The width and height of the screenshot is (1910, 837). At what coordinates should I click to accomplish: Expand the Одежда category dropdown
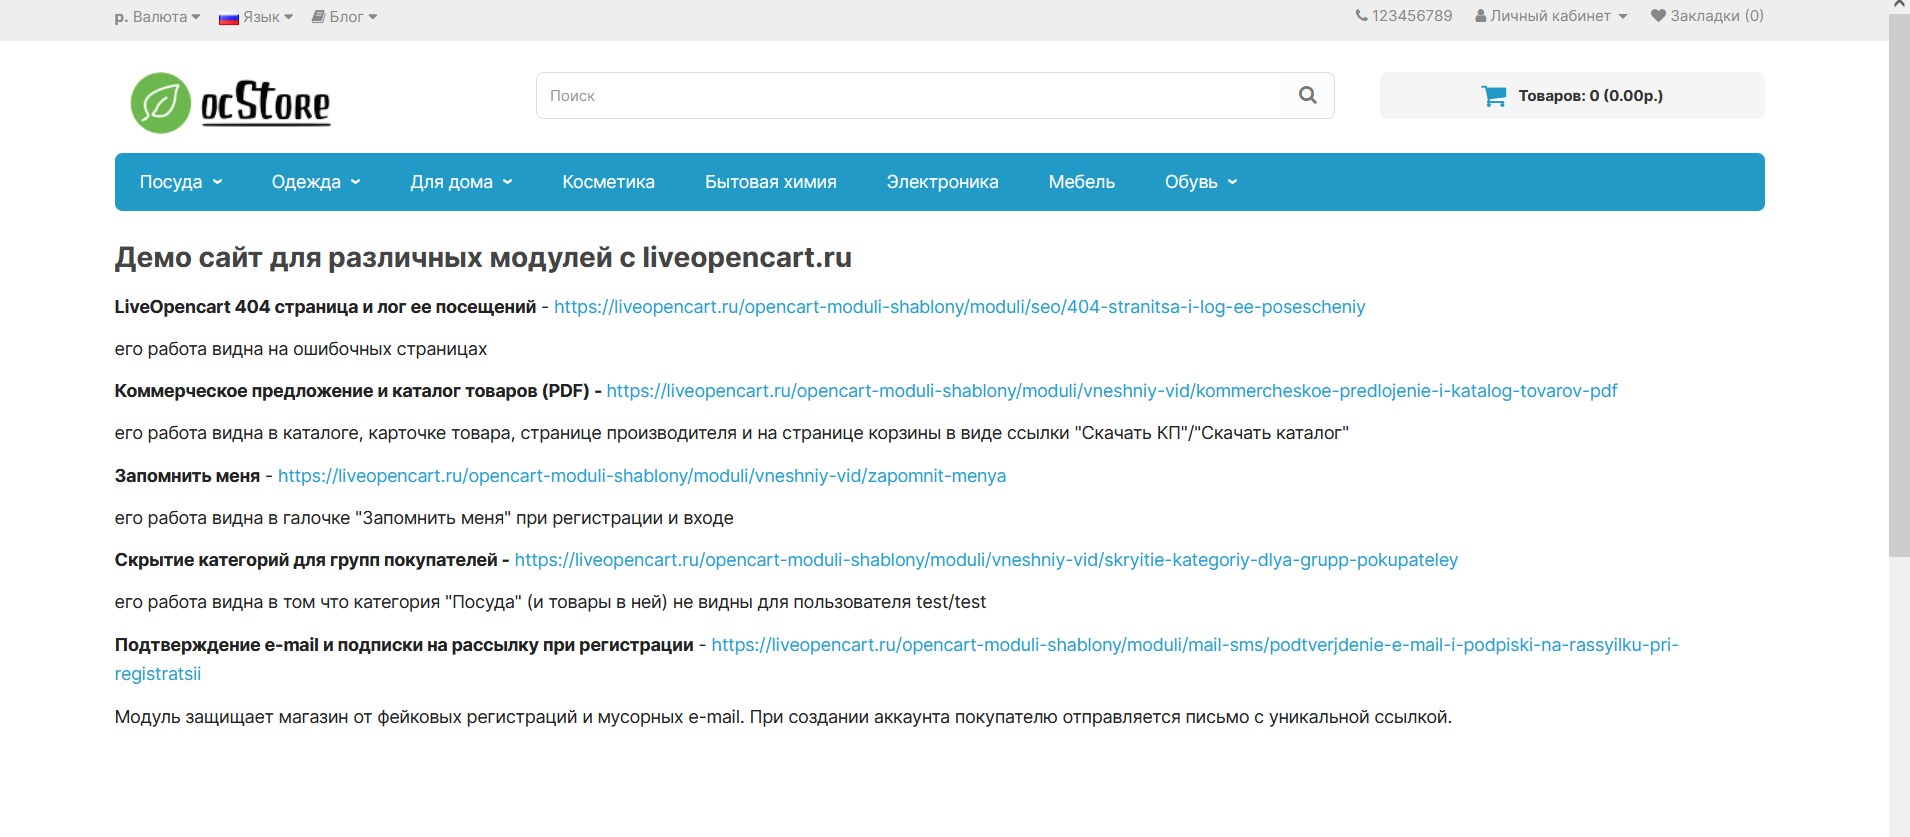(316, 182)
